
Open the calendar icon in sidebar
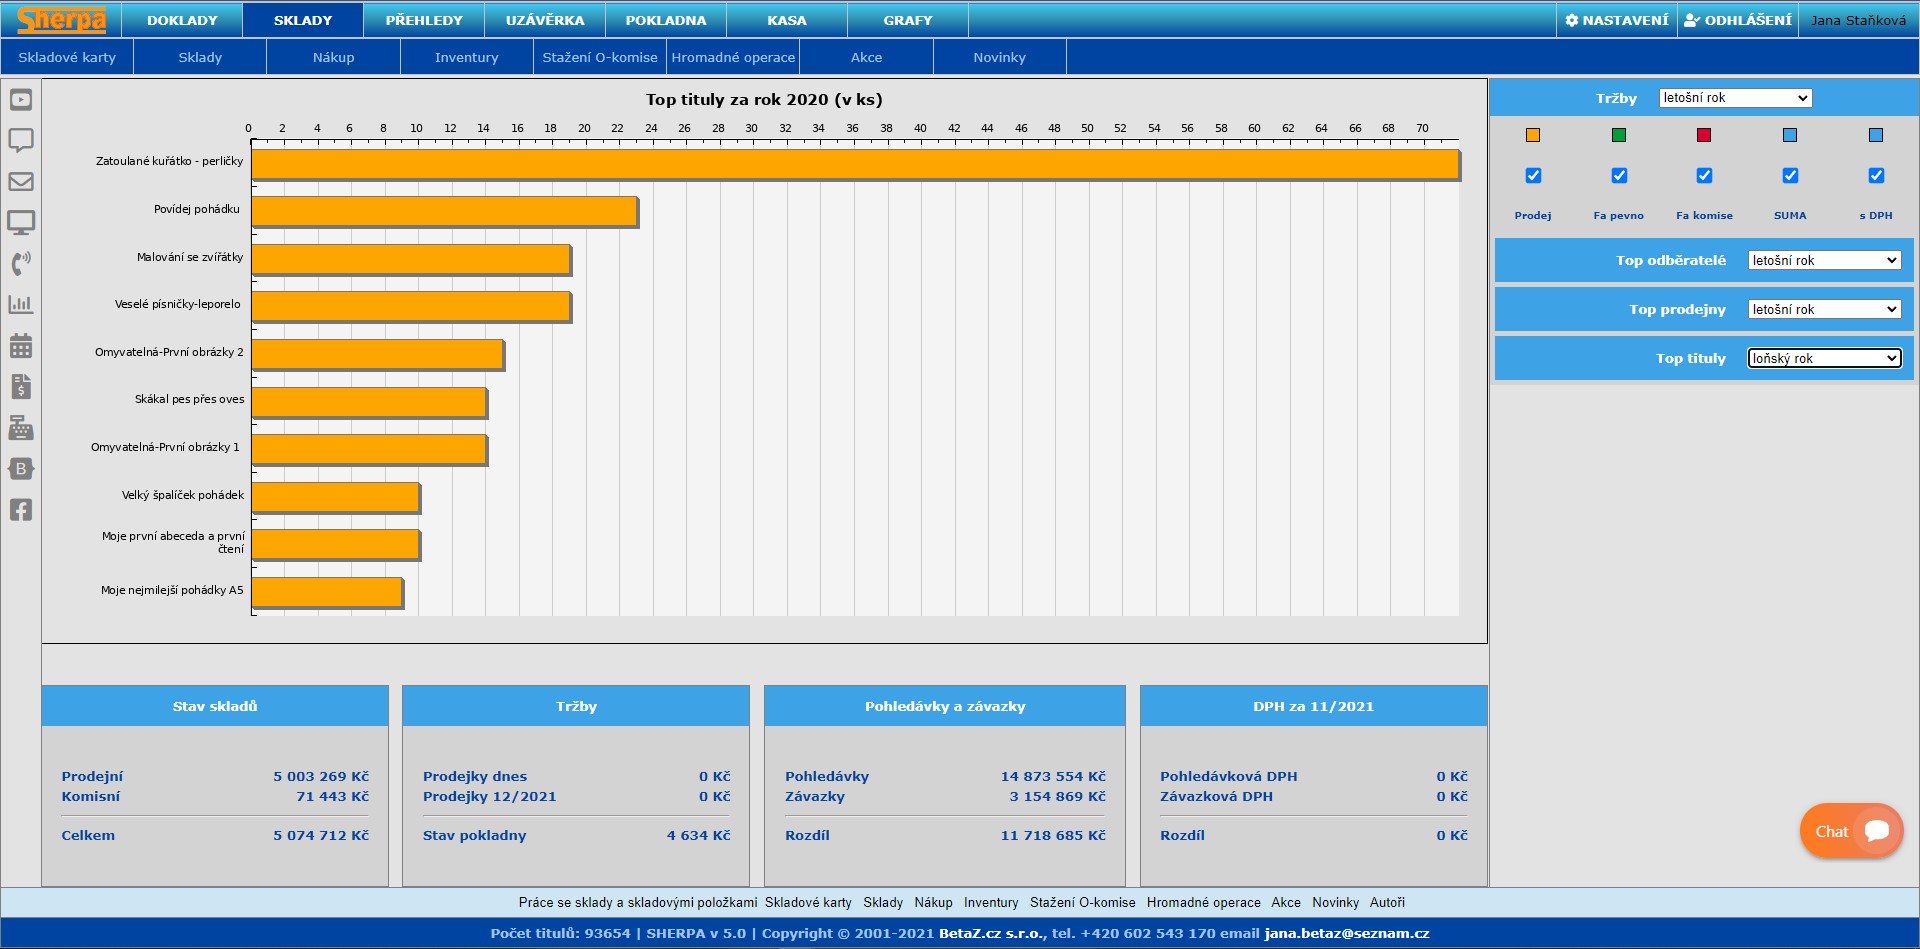point(21,346)
